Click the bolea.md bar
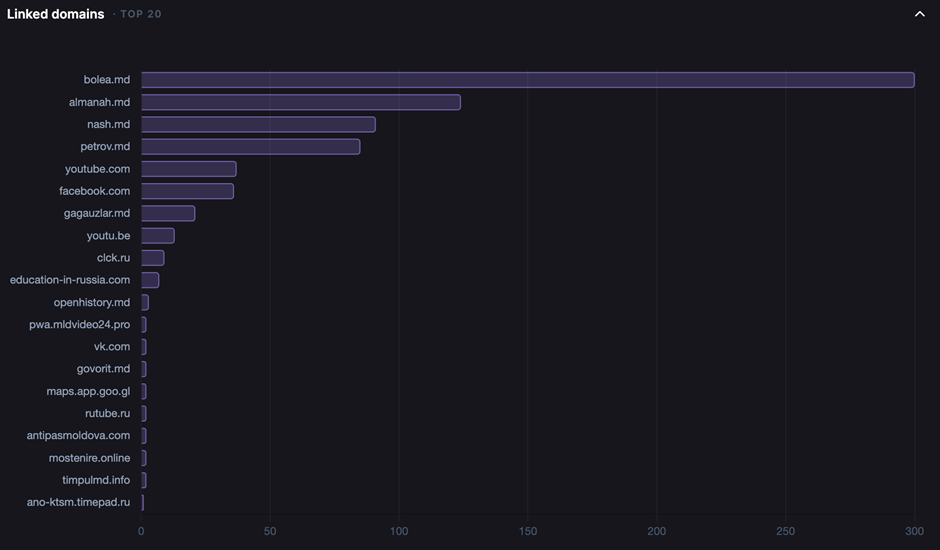The image size is (940, 550). click(527, 80)
